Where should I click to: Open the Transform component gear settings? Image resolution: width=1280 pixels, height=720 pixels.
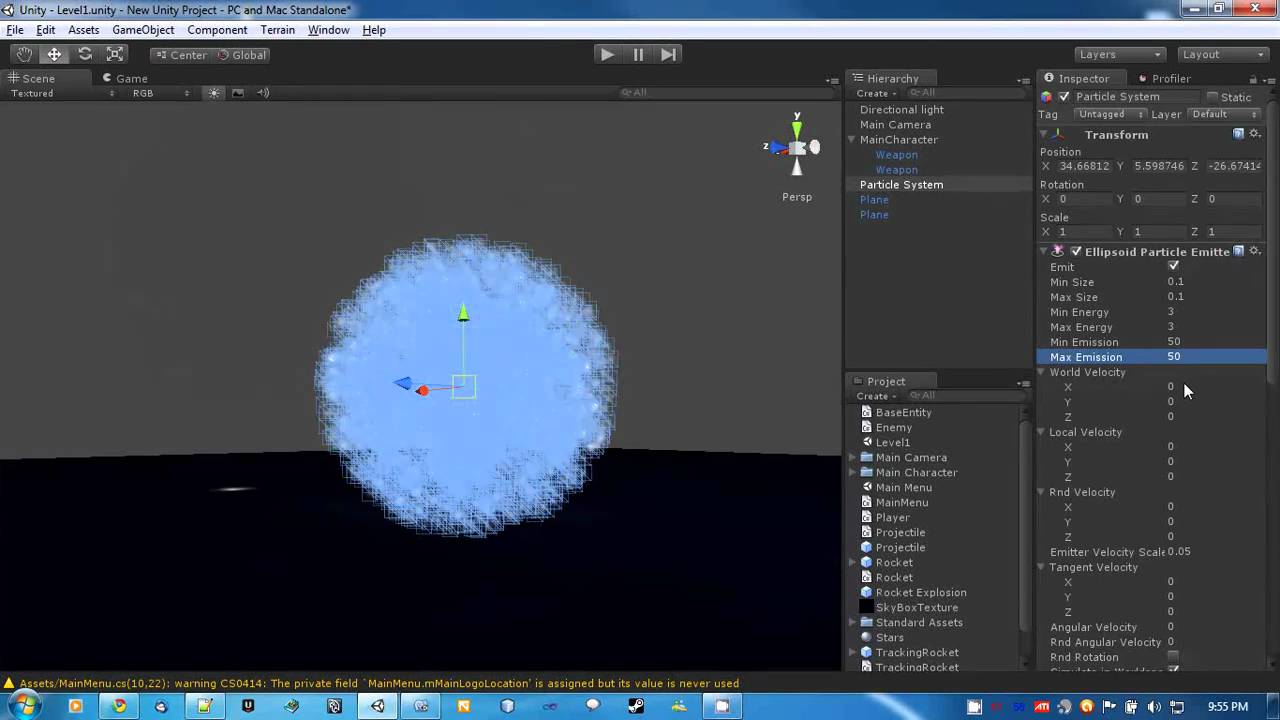(x=1255, y=134)
